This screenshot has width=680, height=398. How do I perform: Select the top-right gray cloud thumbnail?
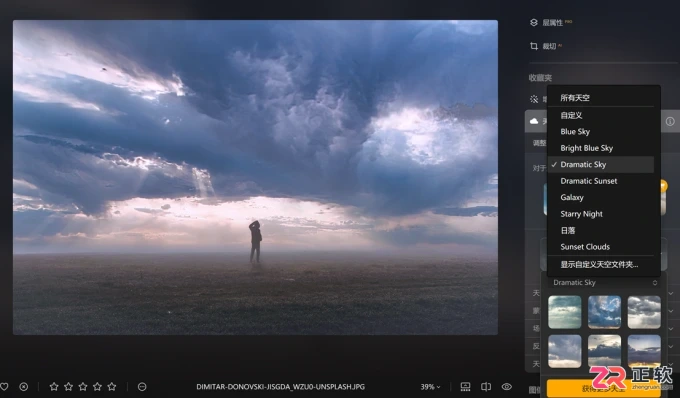644,312
